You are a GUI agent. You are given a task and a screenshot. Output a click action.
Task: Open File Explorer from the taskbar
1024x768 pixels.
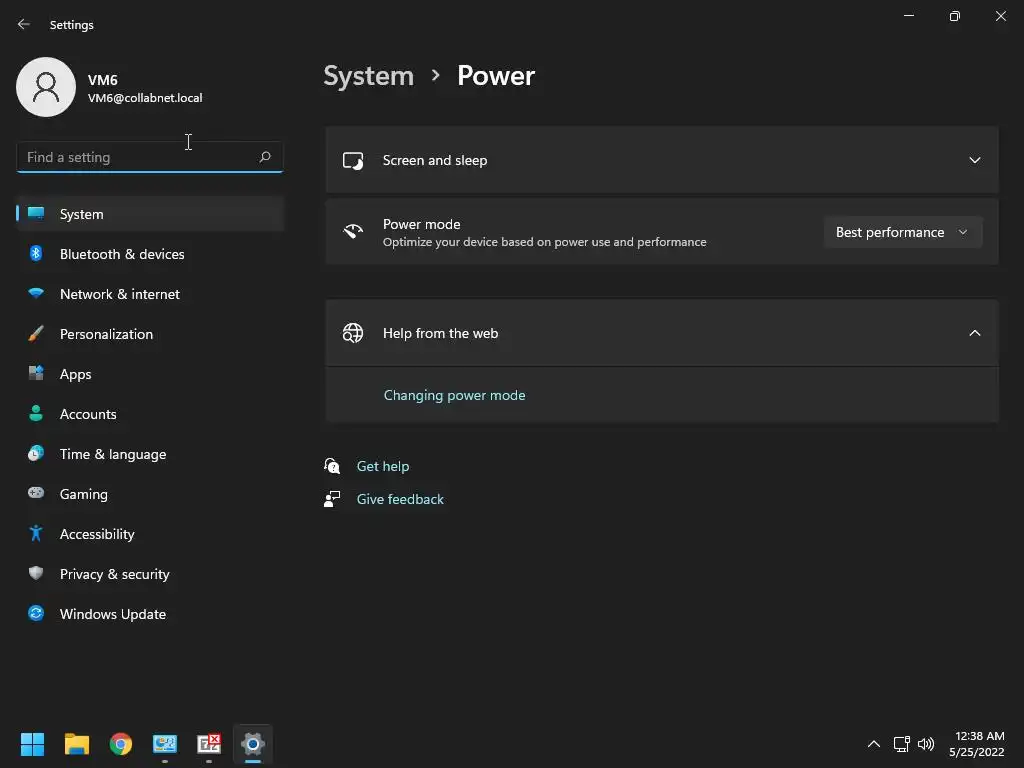(76, 744)
